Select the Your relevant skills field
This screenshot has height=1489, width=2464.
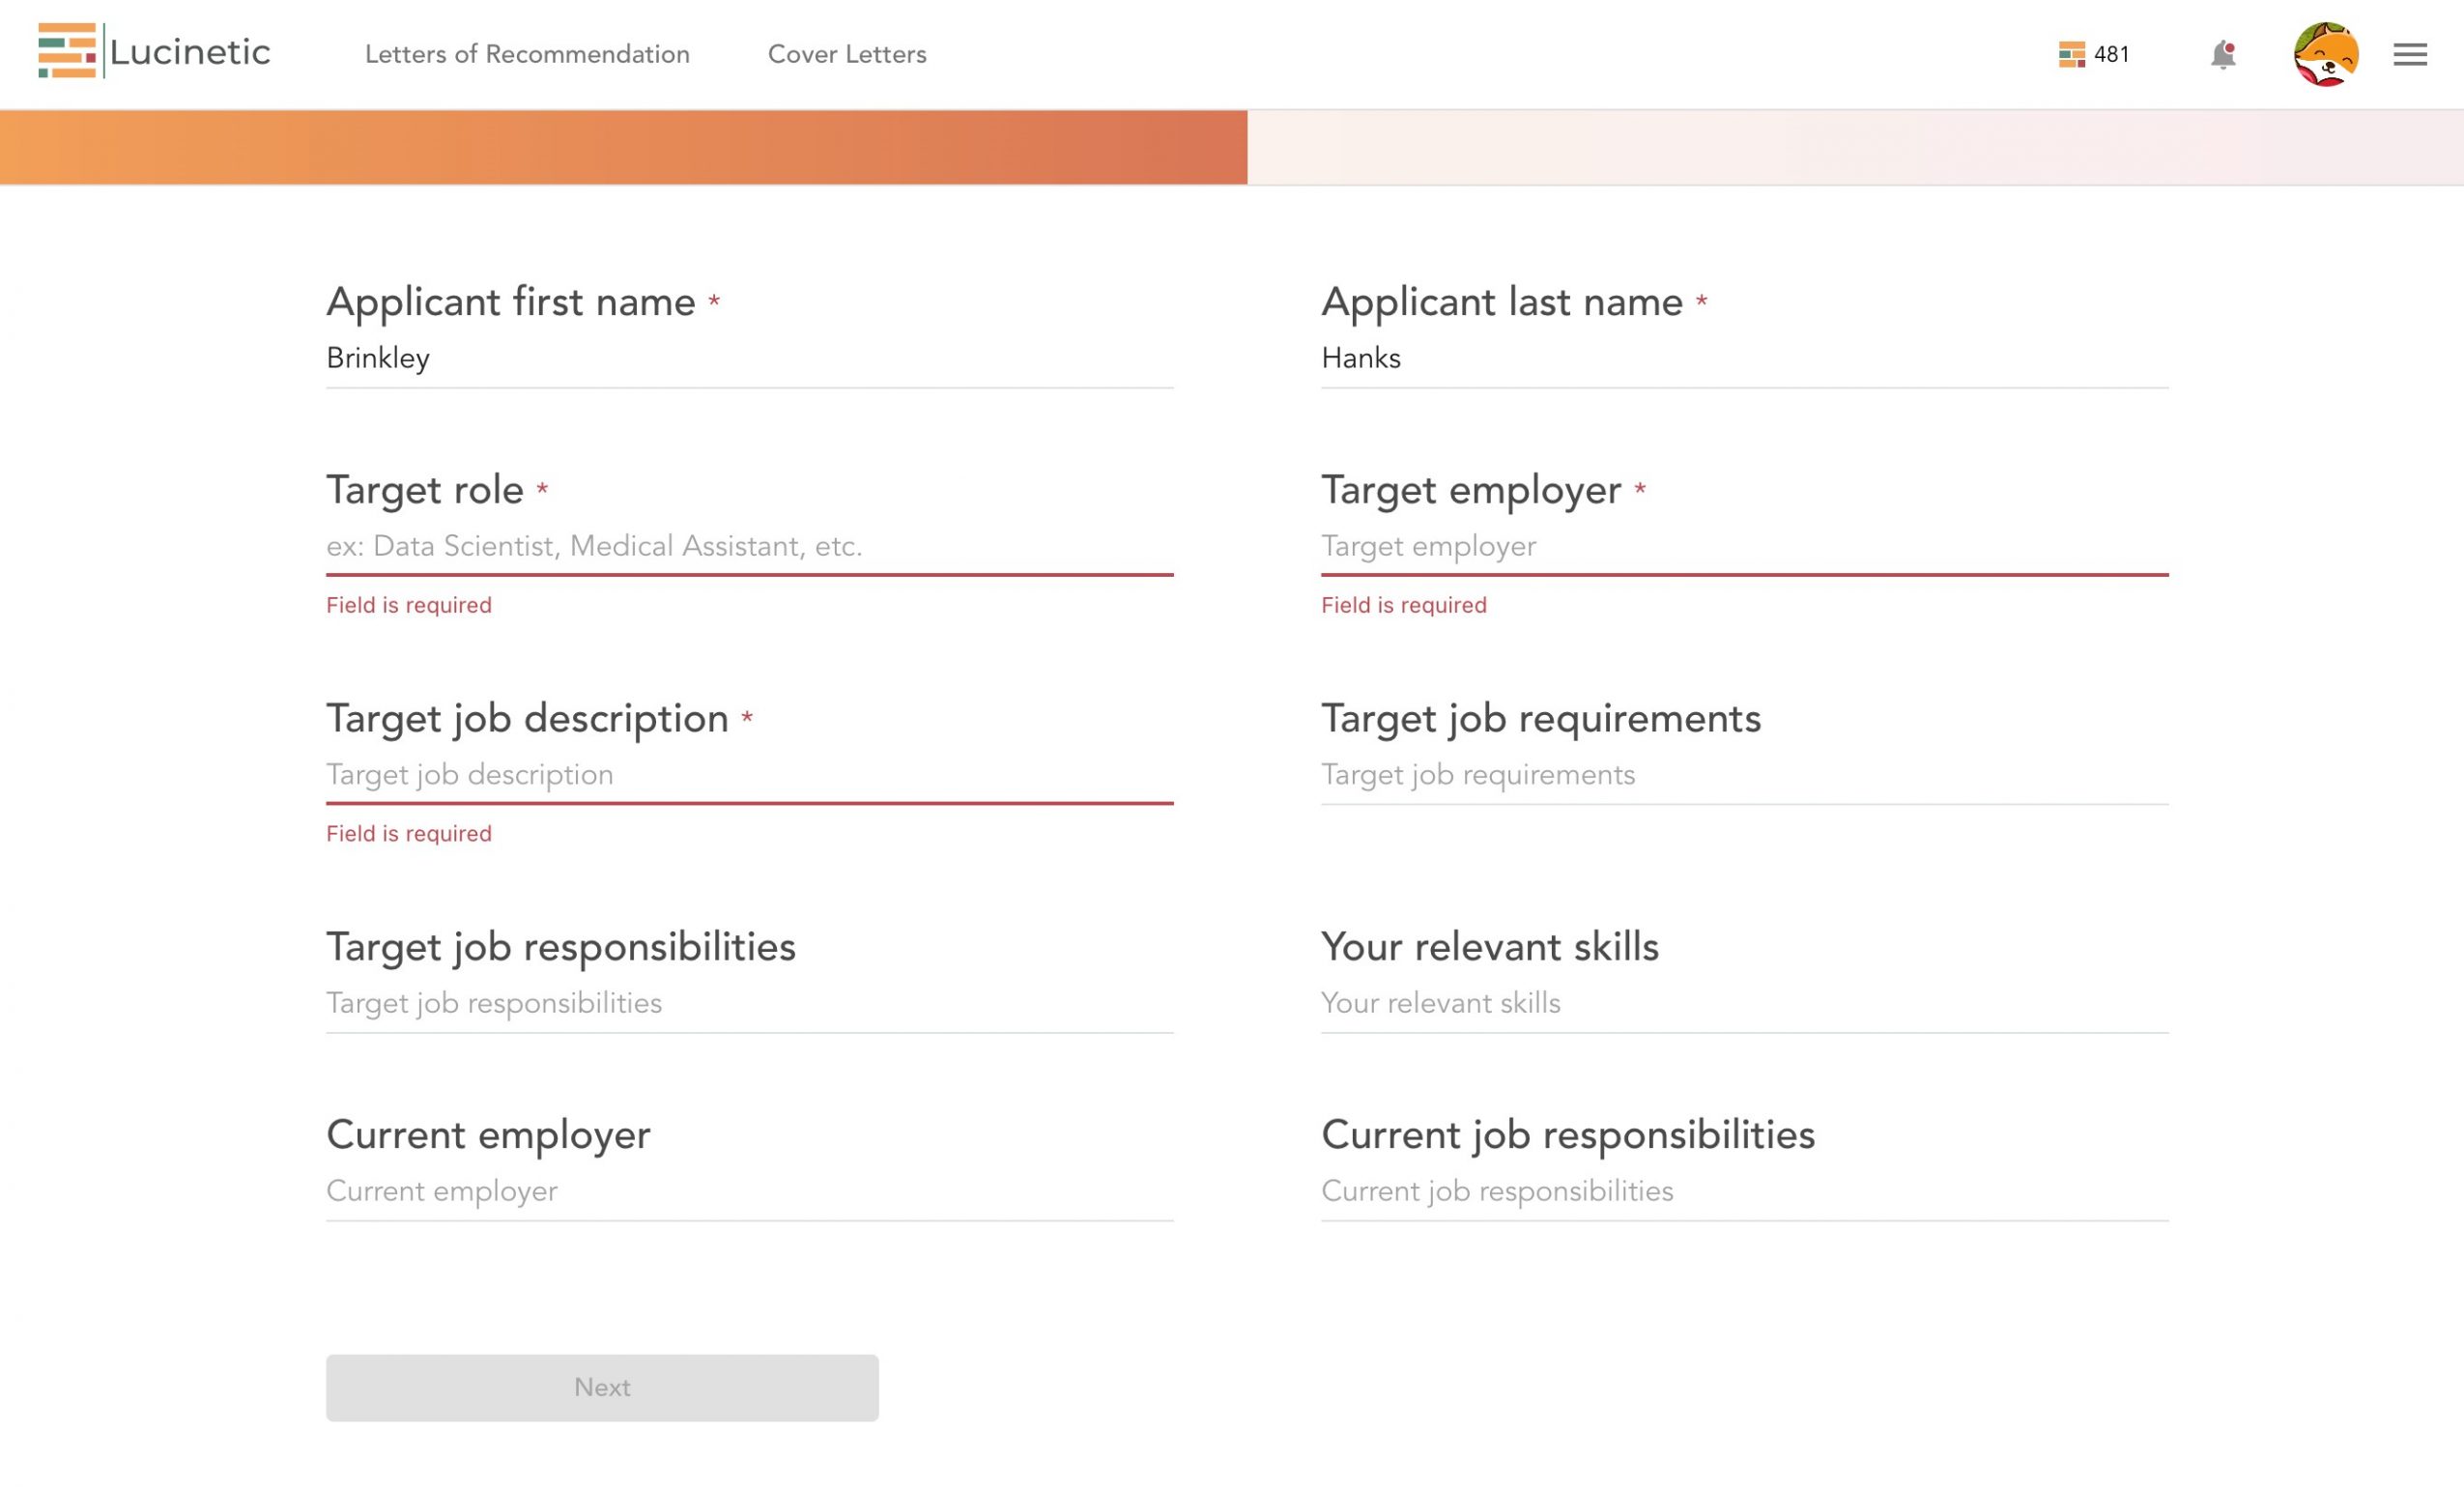(1743, 1003)
